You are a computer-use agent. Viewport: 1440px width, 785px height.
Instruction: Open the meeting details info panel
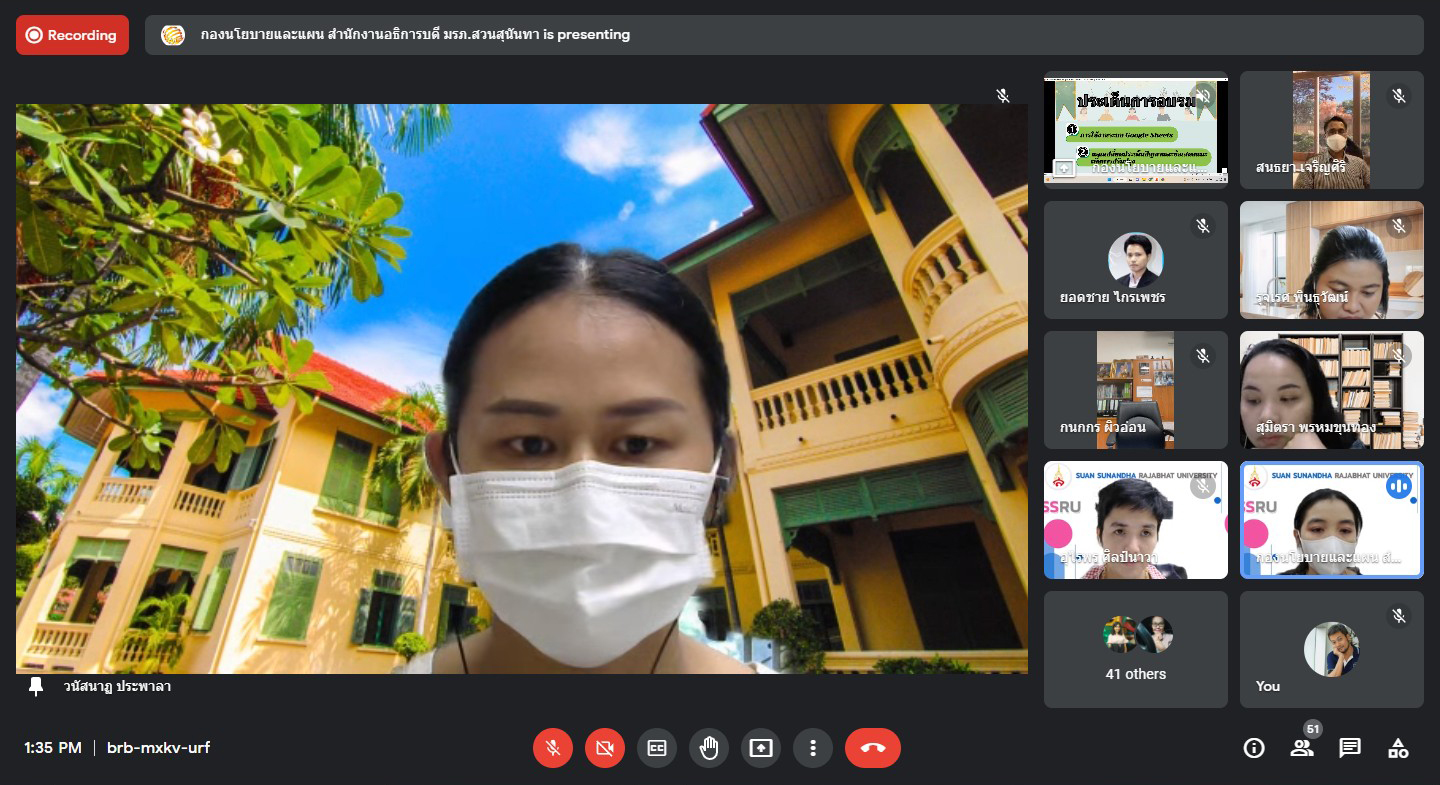pyautogui.click(x=1254, y=748)
